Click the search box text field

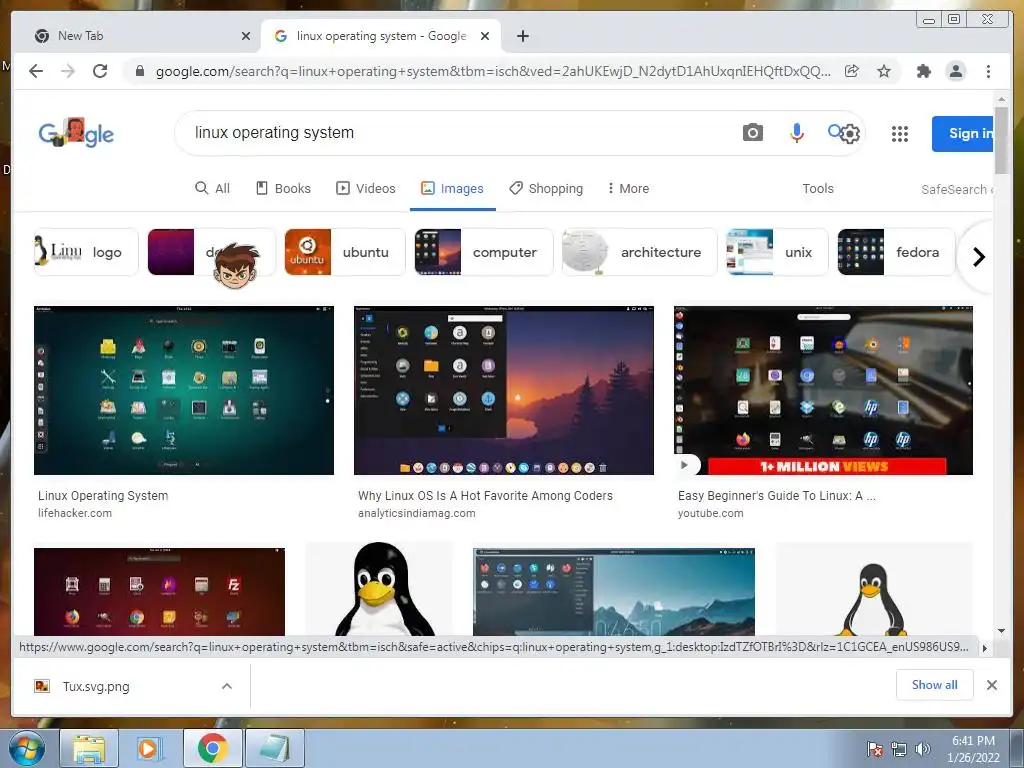click(457, 133)
